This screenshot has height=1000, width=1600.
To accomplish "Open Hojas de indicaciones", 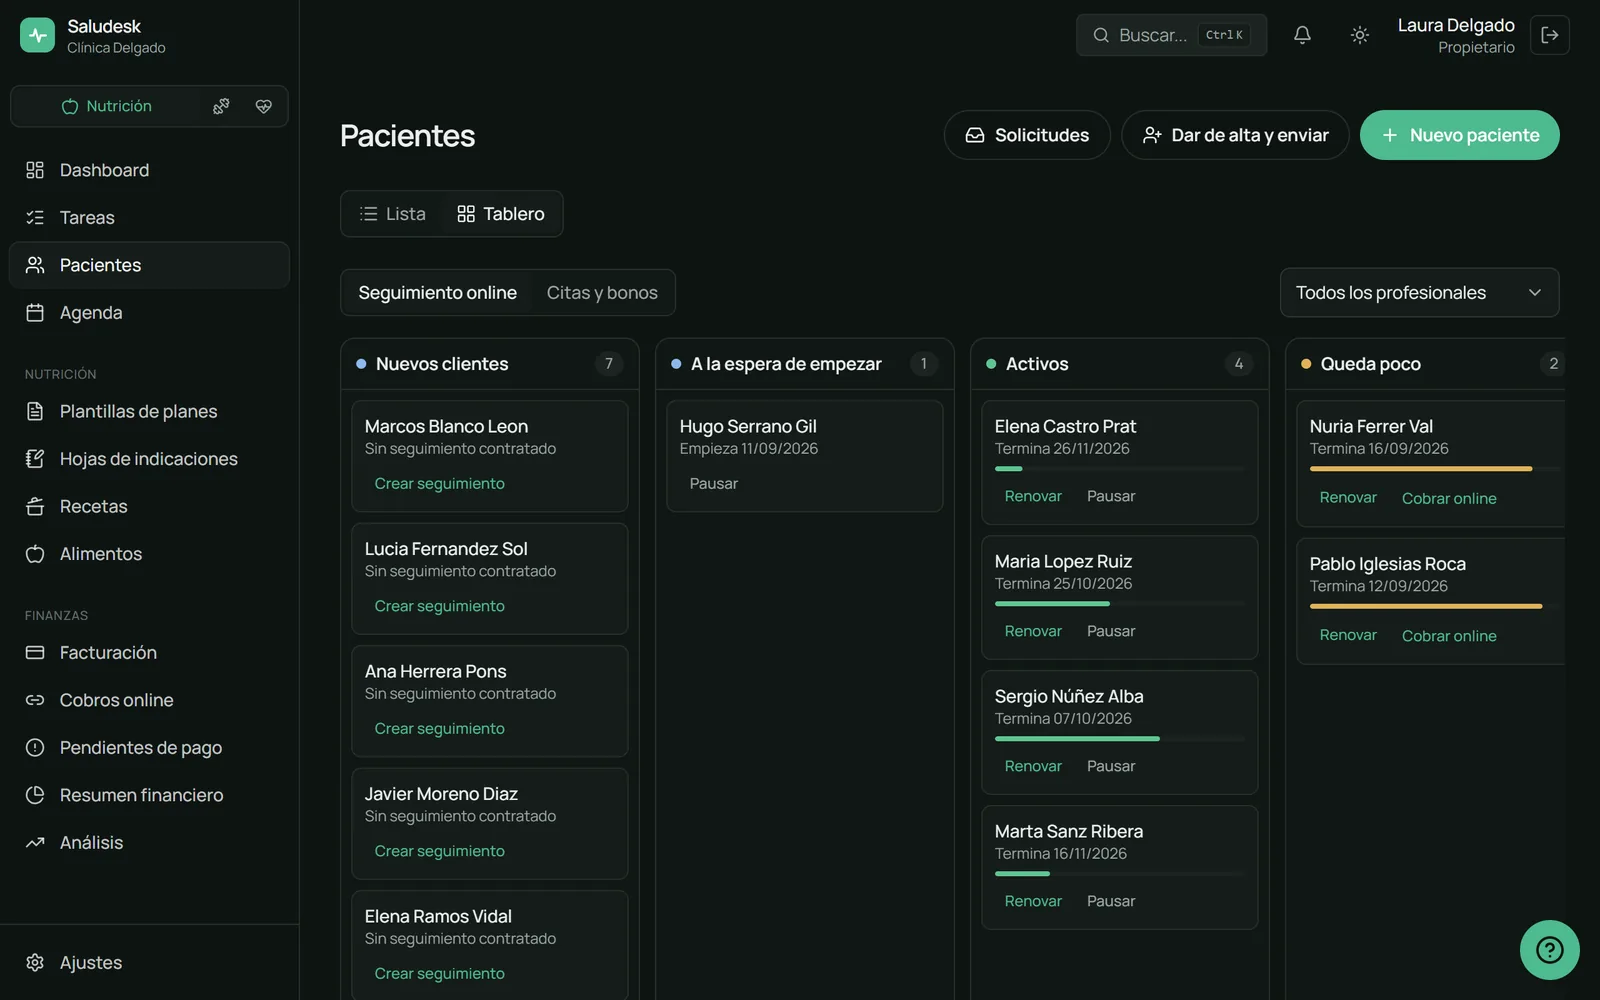I will coord(149,459).
